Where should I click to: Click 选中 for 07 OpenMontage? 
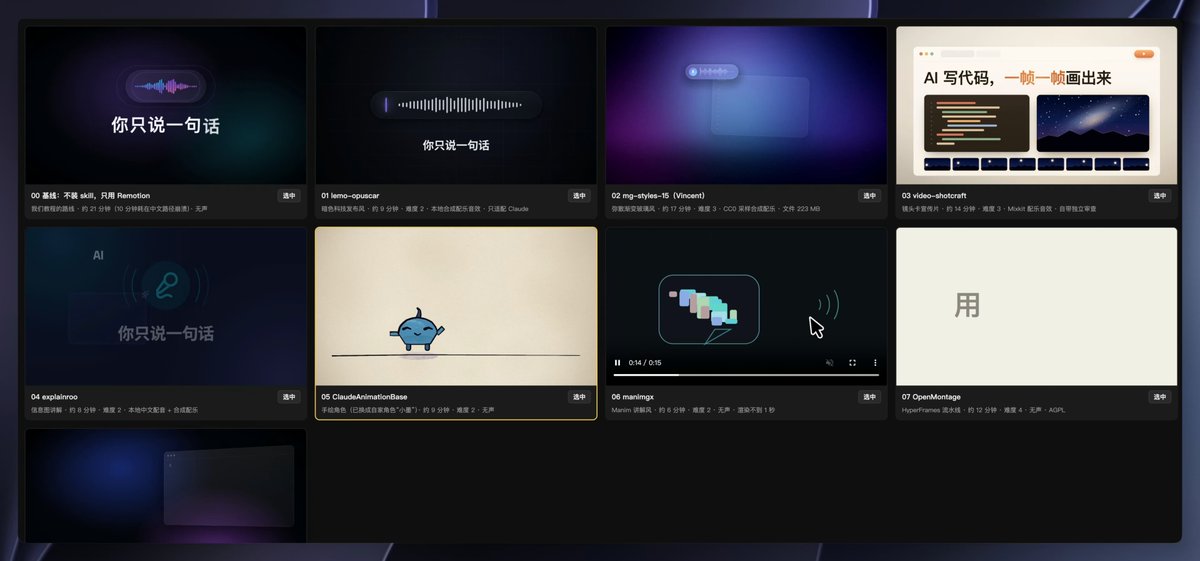(1160, 397)
